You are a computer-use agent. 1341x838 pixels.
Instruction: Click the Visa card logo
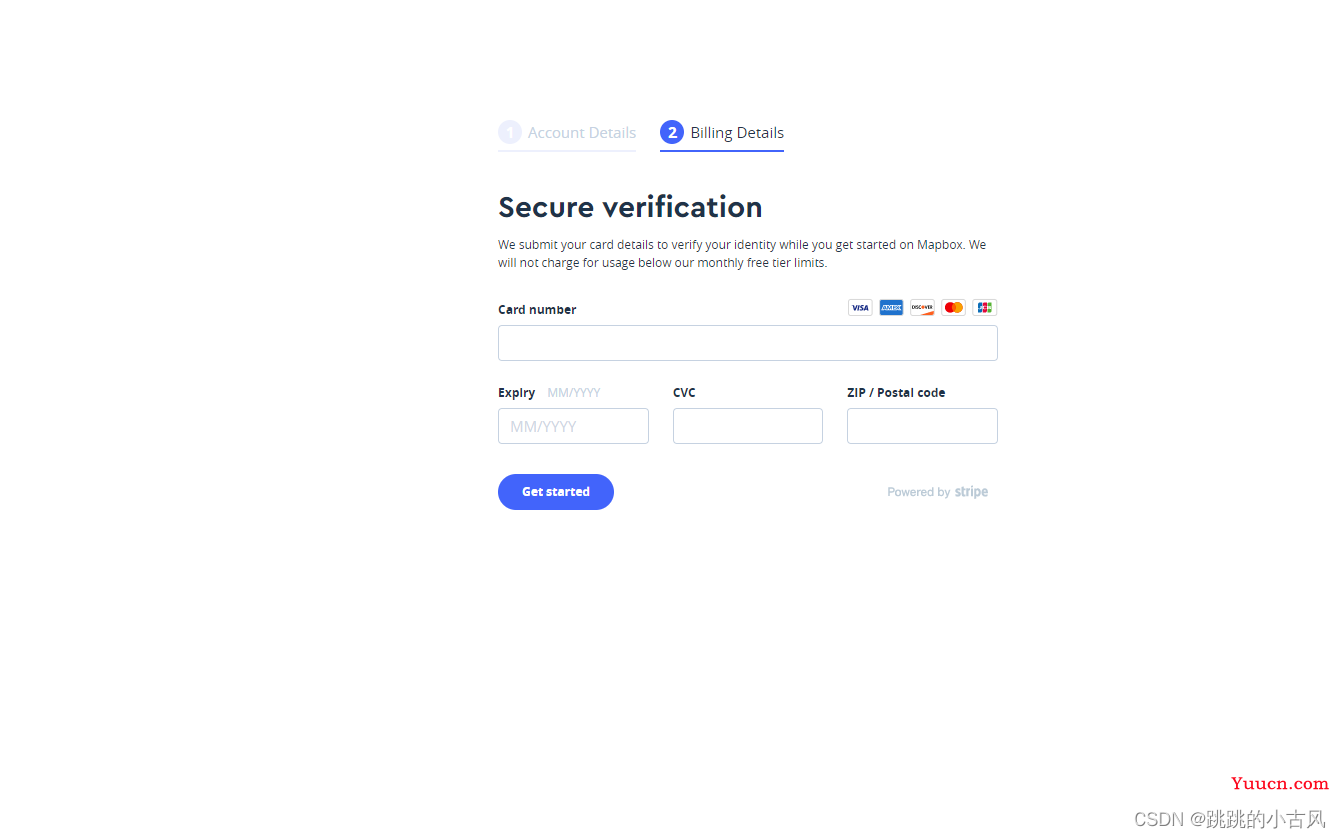click(860, 308)
